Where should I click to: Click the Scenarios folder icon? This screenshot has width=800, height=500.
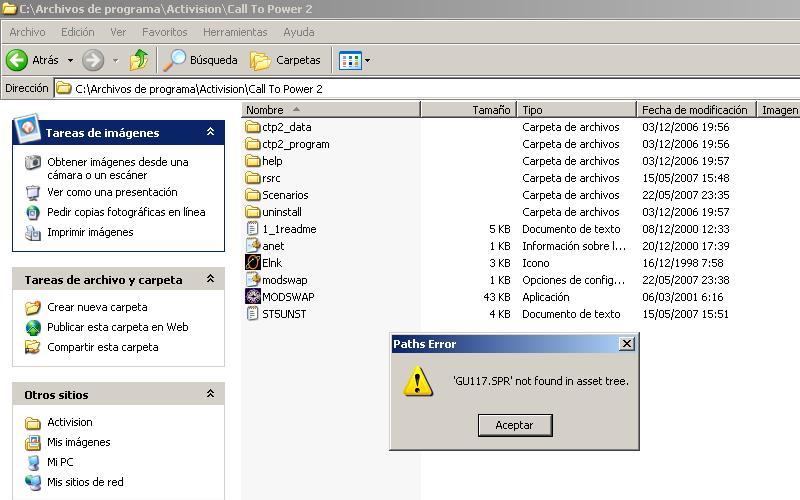click(253, 195)
